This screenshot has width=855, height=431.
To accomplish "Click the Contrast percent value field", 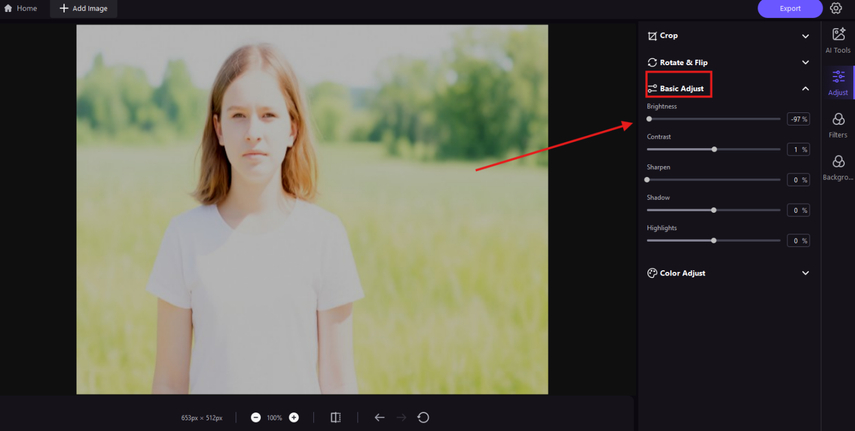I will [x=798, y=149].
